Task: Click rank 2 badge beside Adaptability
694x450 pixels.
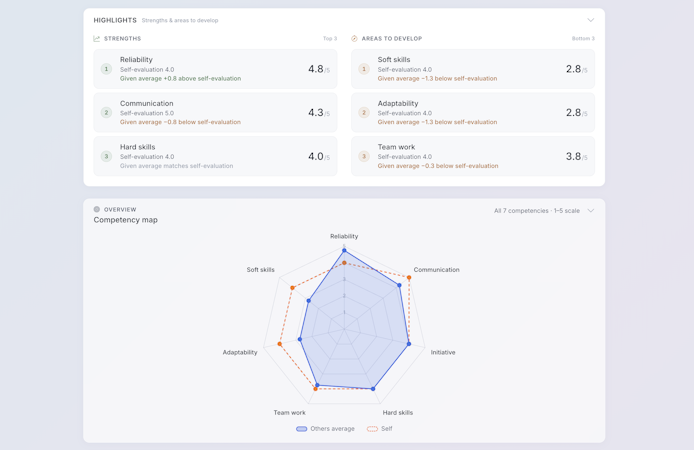Action: 364,112
